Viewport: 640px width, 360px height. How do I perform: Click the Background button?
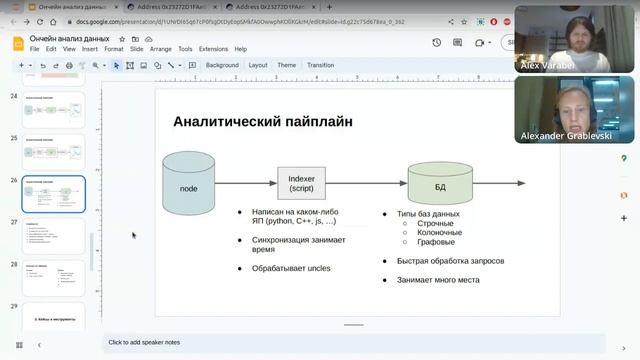[x=222, y=65]
